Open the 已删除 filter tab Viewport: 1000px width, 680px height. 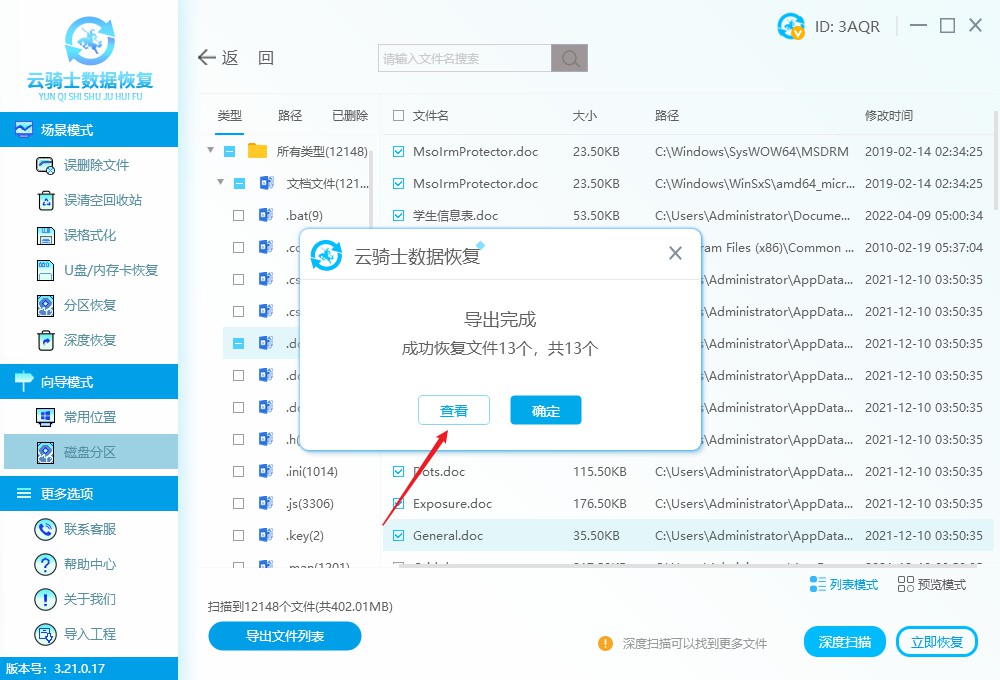coord(349,115)
